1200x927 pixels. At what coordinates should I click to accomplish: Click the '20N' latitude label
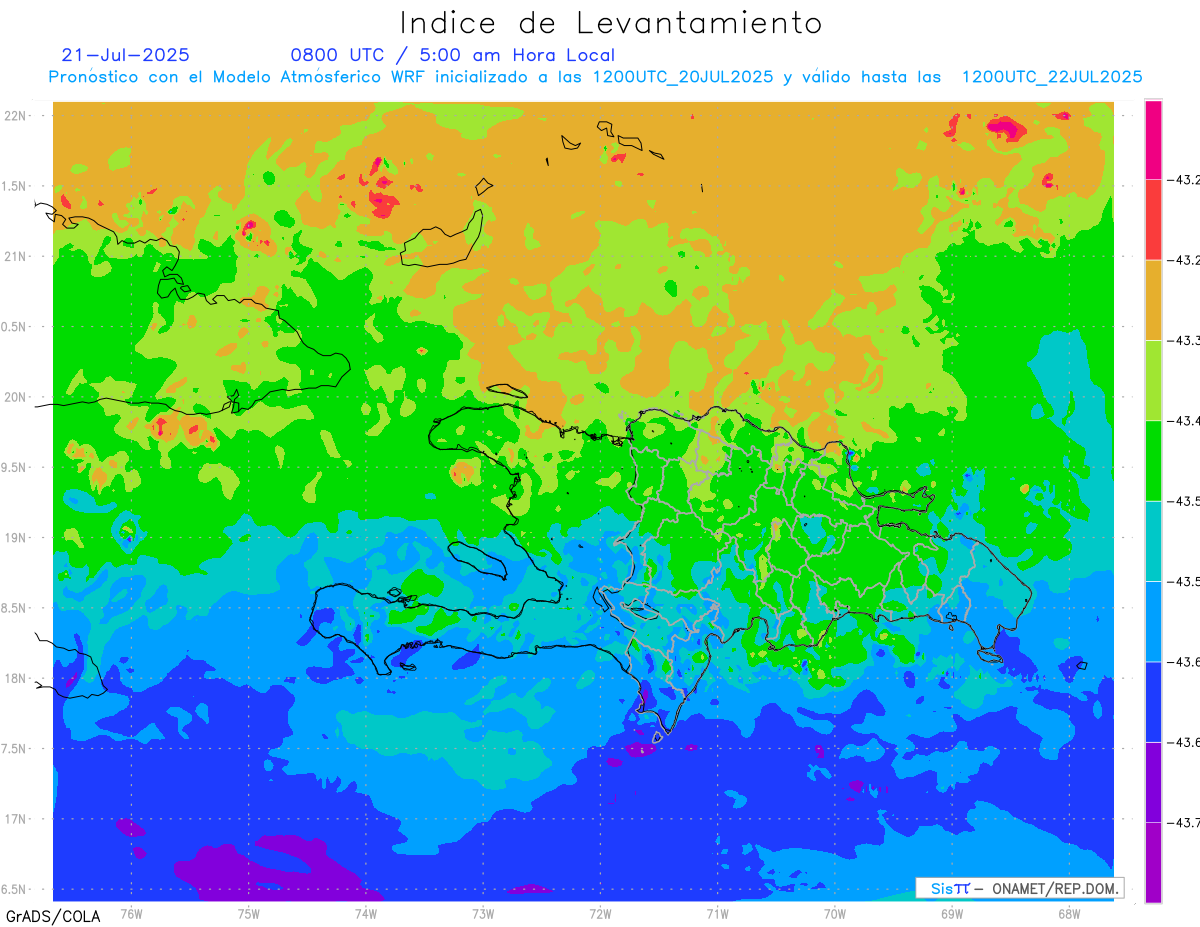point(17,397)
